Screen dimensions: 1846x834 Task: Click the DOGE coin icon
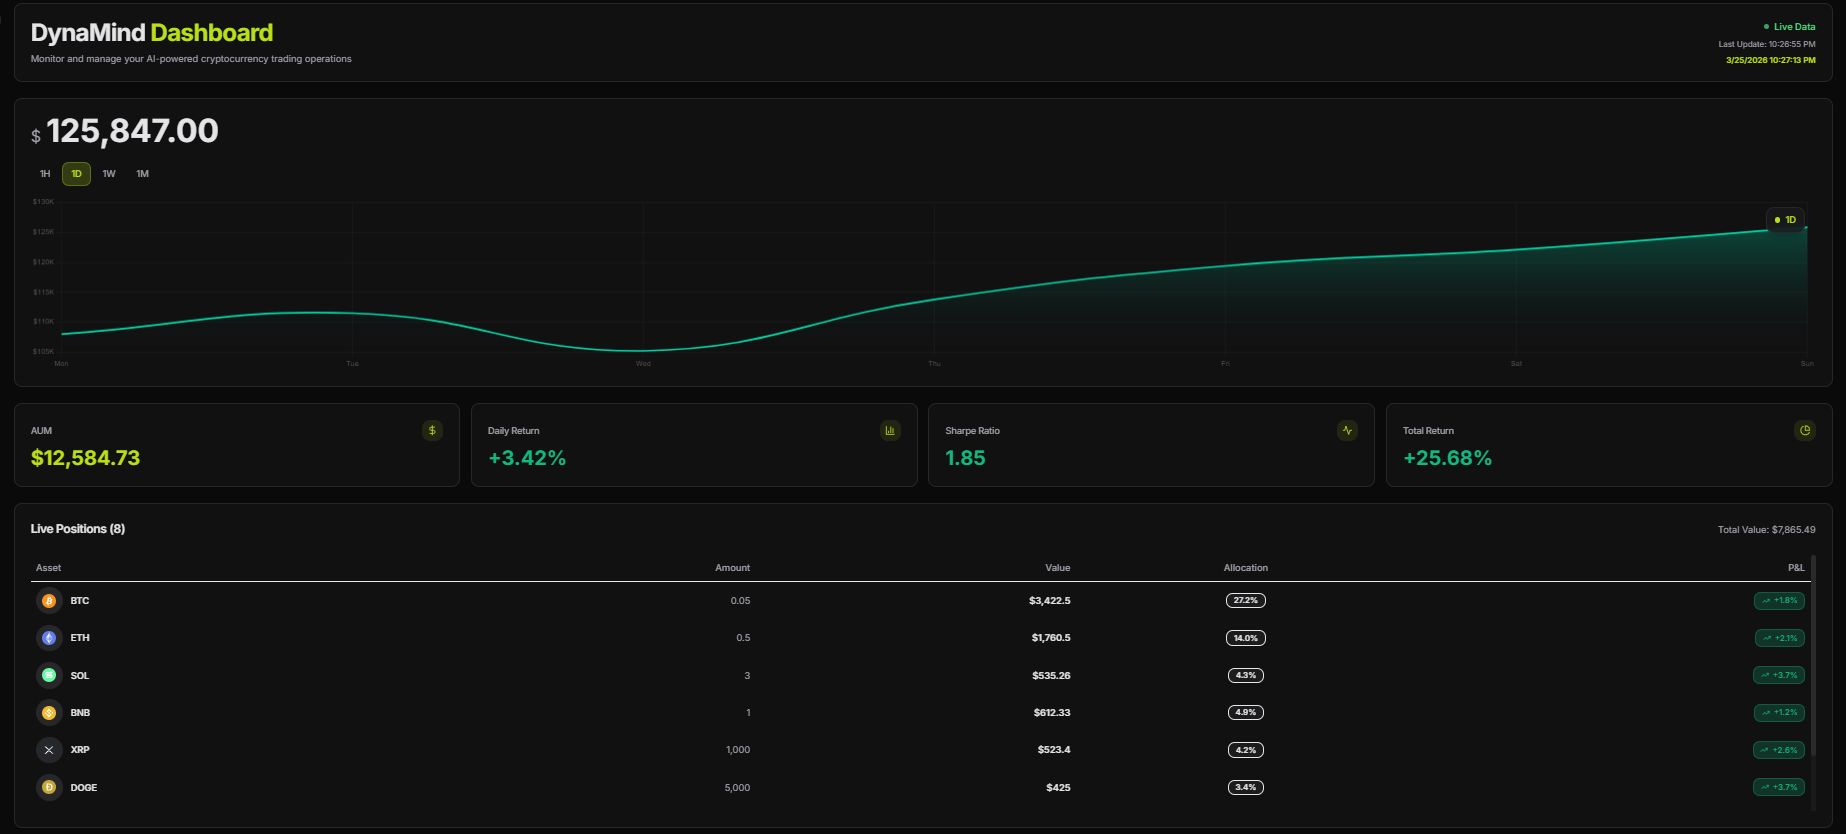pos(49,788)
